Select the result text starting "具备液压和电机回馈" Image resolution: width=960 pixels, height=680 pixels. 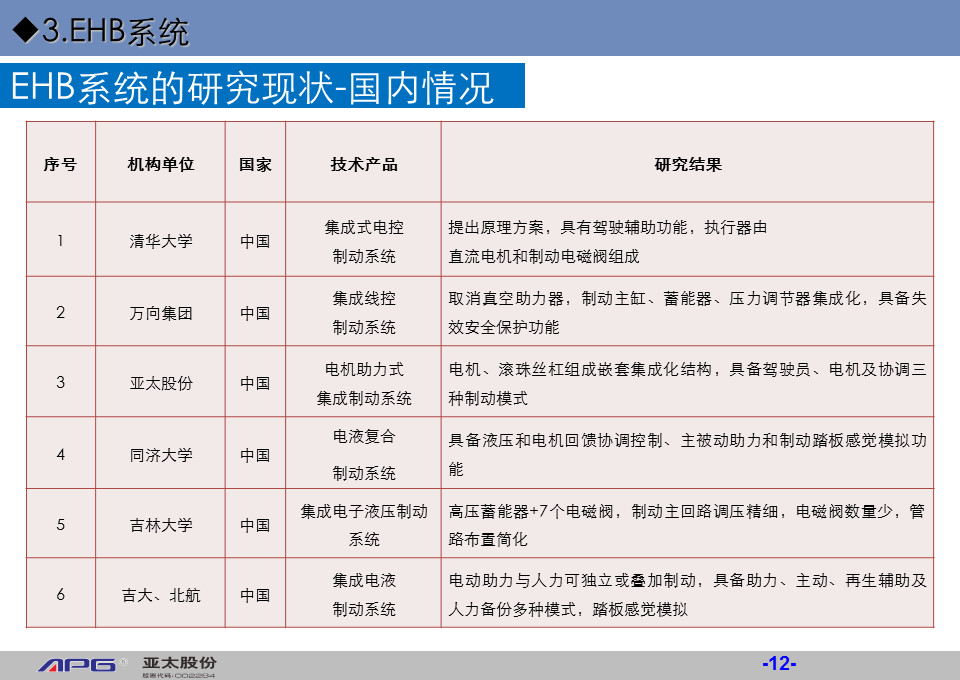click(x=687, y=455)
